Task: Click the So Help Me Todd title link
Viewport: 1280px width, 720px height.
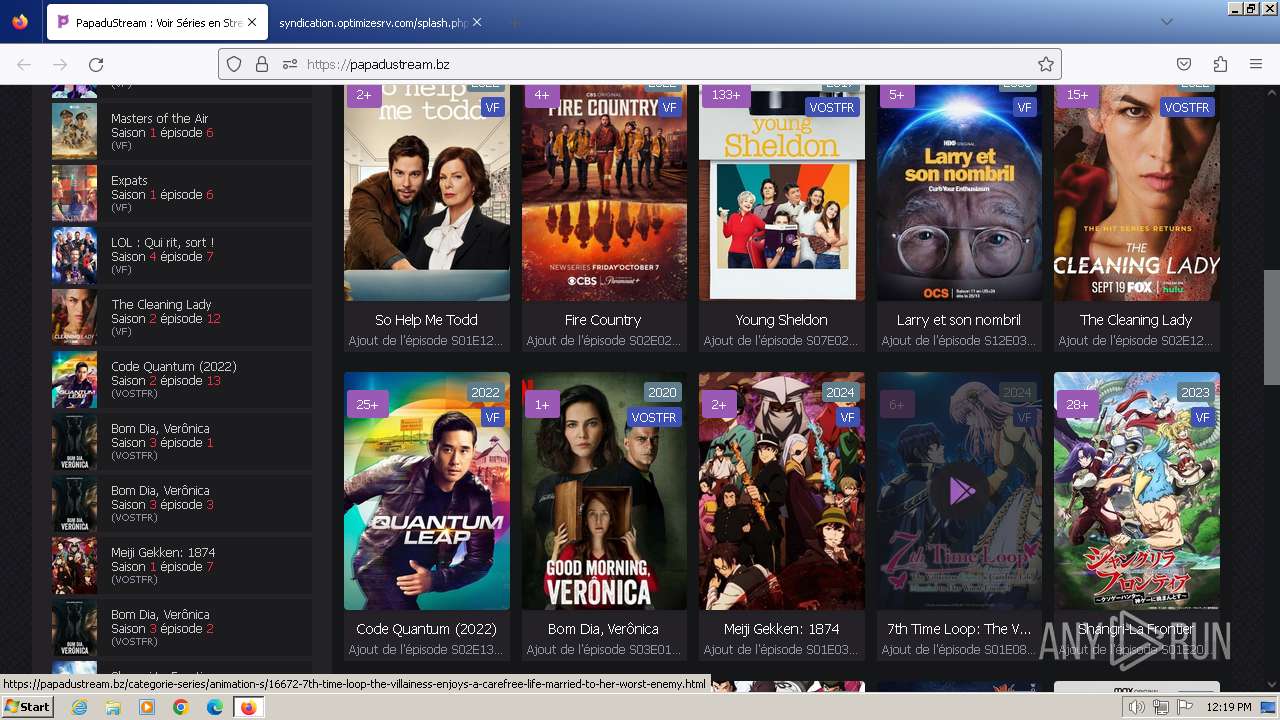Action: coord(426,320)
